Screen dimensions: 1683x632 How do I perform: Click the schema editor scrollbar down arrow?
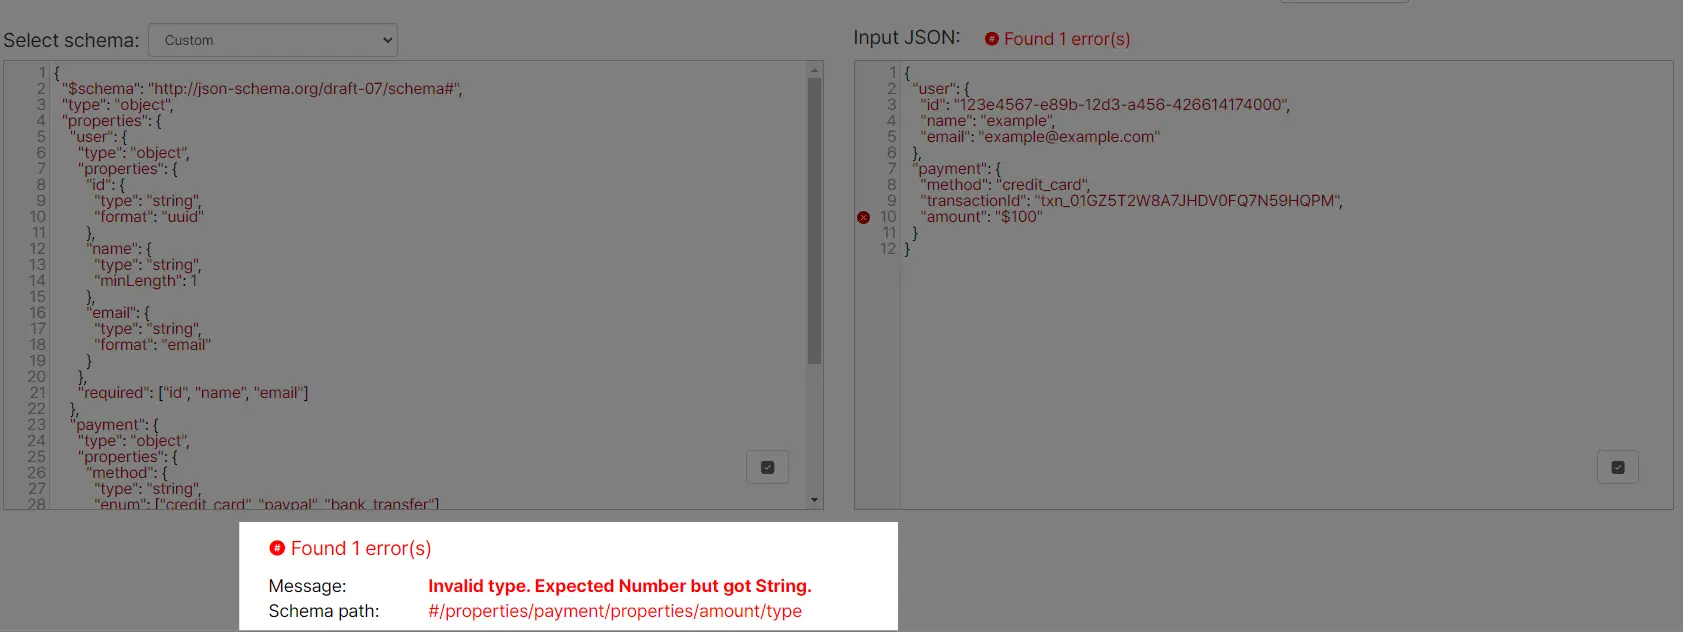pos(814,500)
